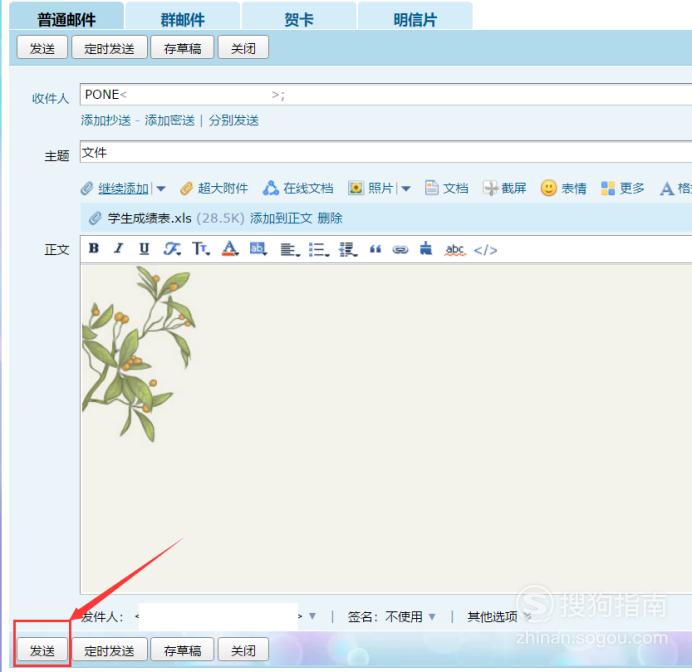Click the top 定时发送 scheduled send button
The image size is (692, 672).
[x=109, y=48]
